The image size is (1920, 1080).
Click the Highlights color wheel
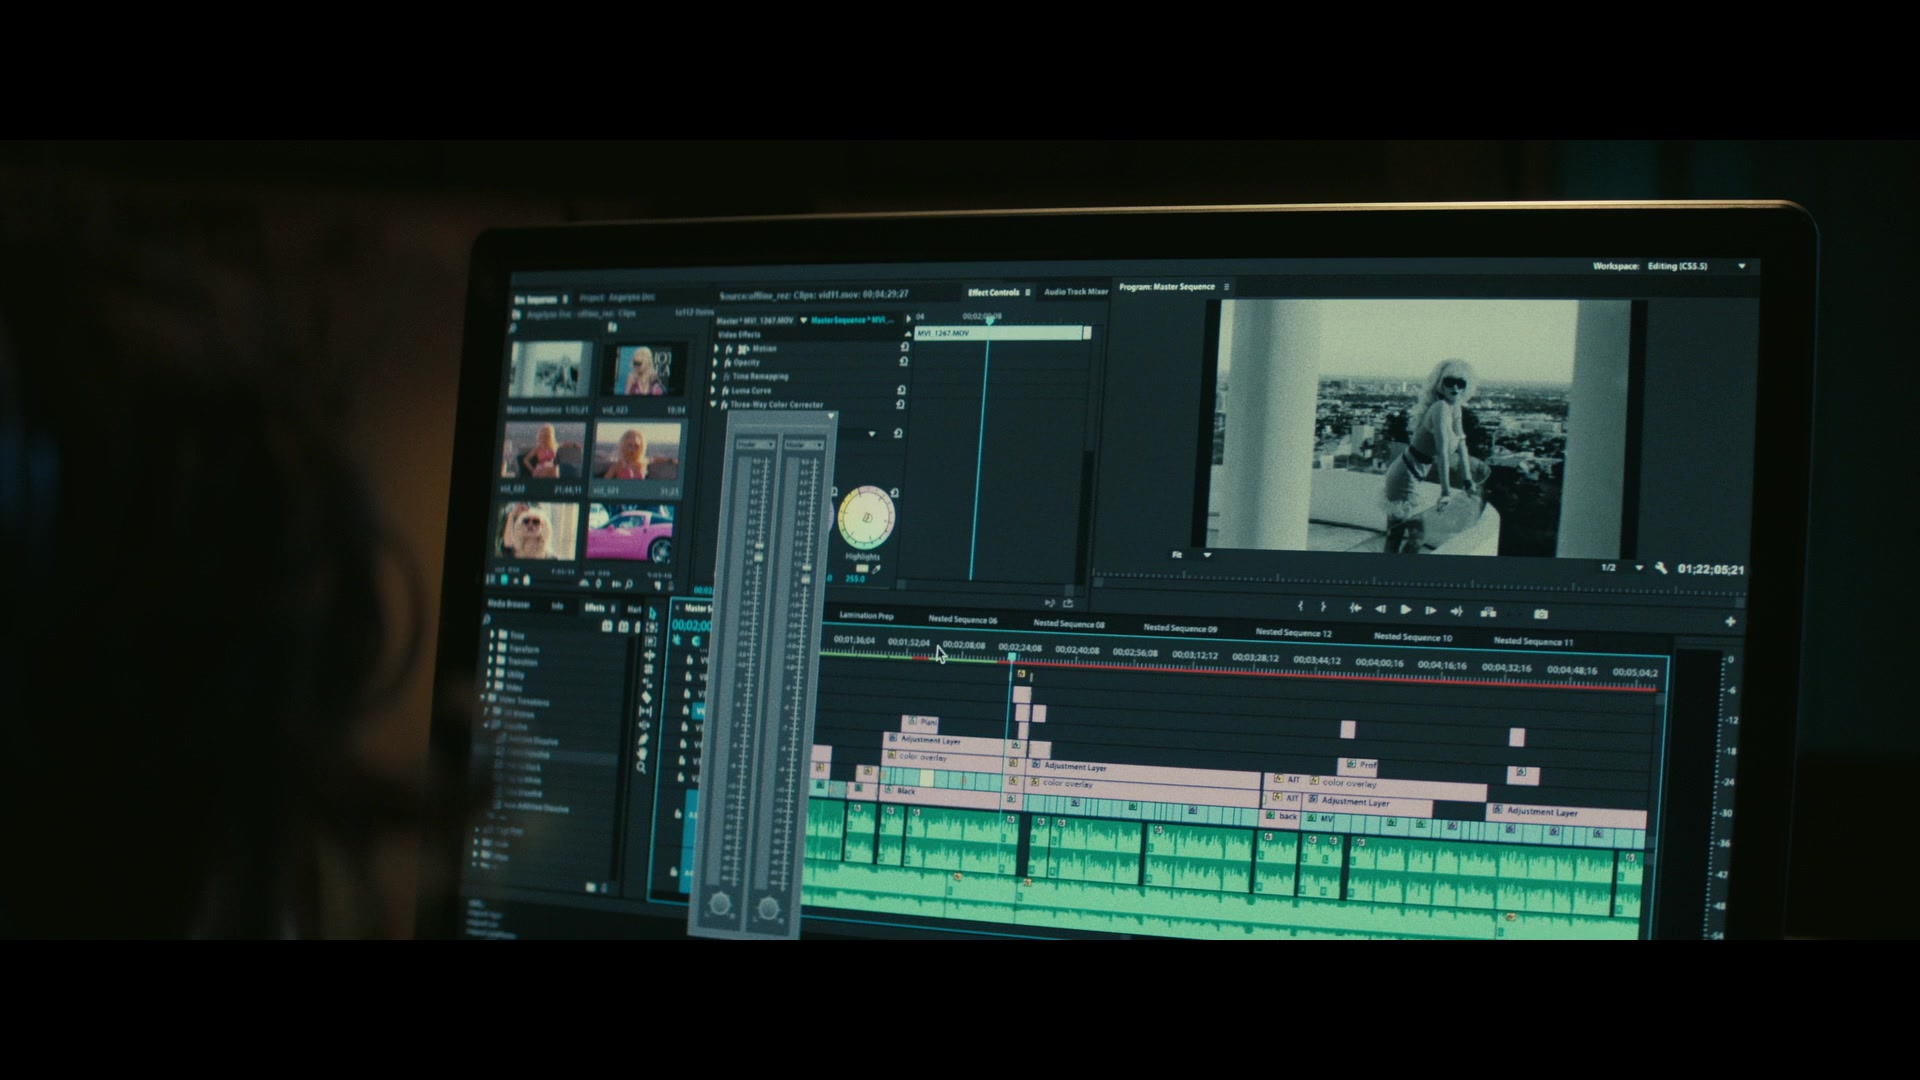pos(866,517)
